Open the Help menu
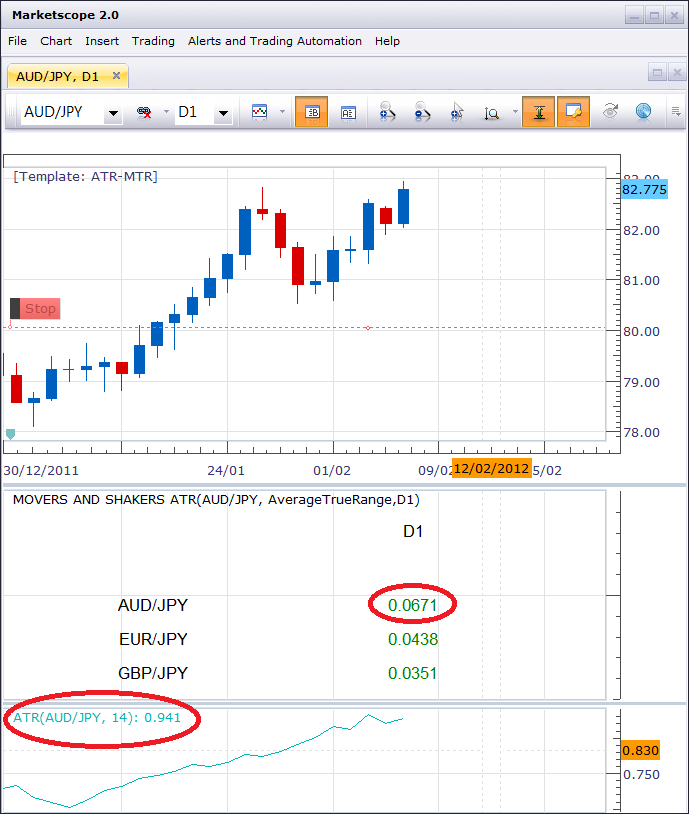This screenshot has width=689, height=814. coord(387,41)
